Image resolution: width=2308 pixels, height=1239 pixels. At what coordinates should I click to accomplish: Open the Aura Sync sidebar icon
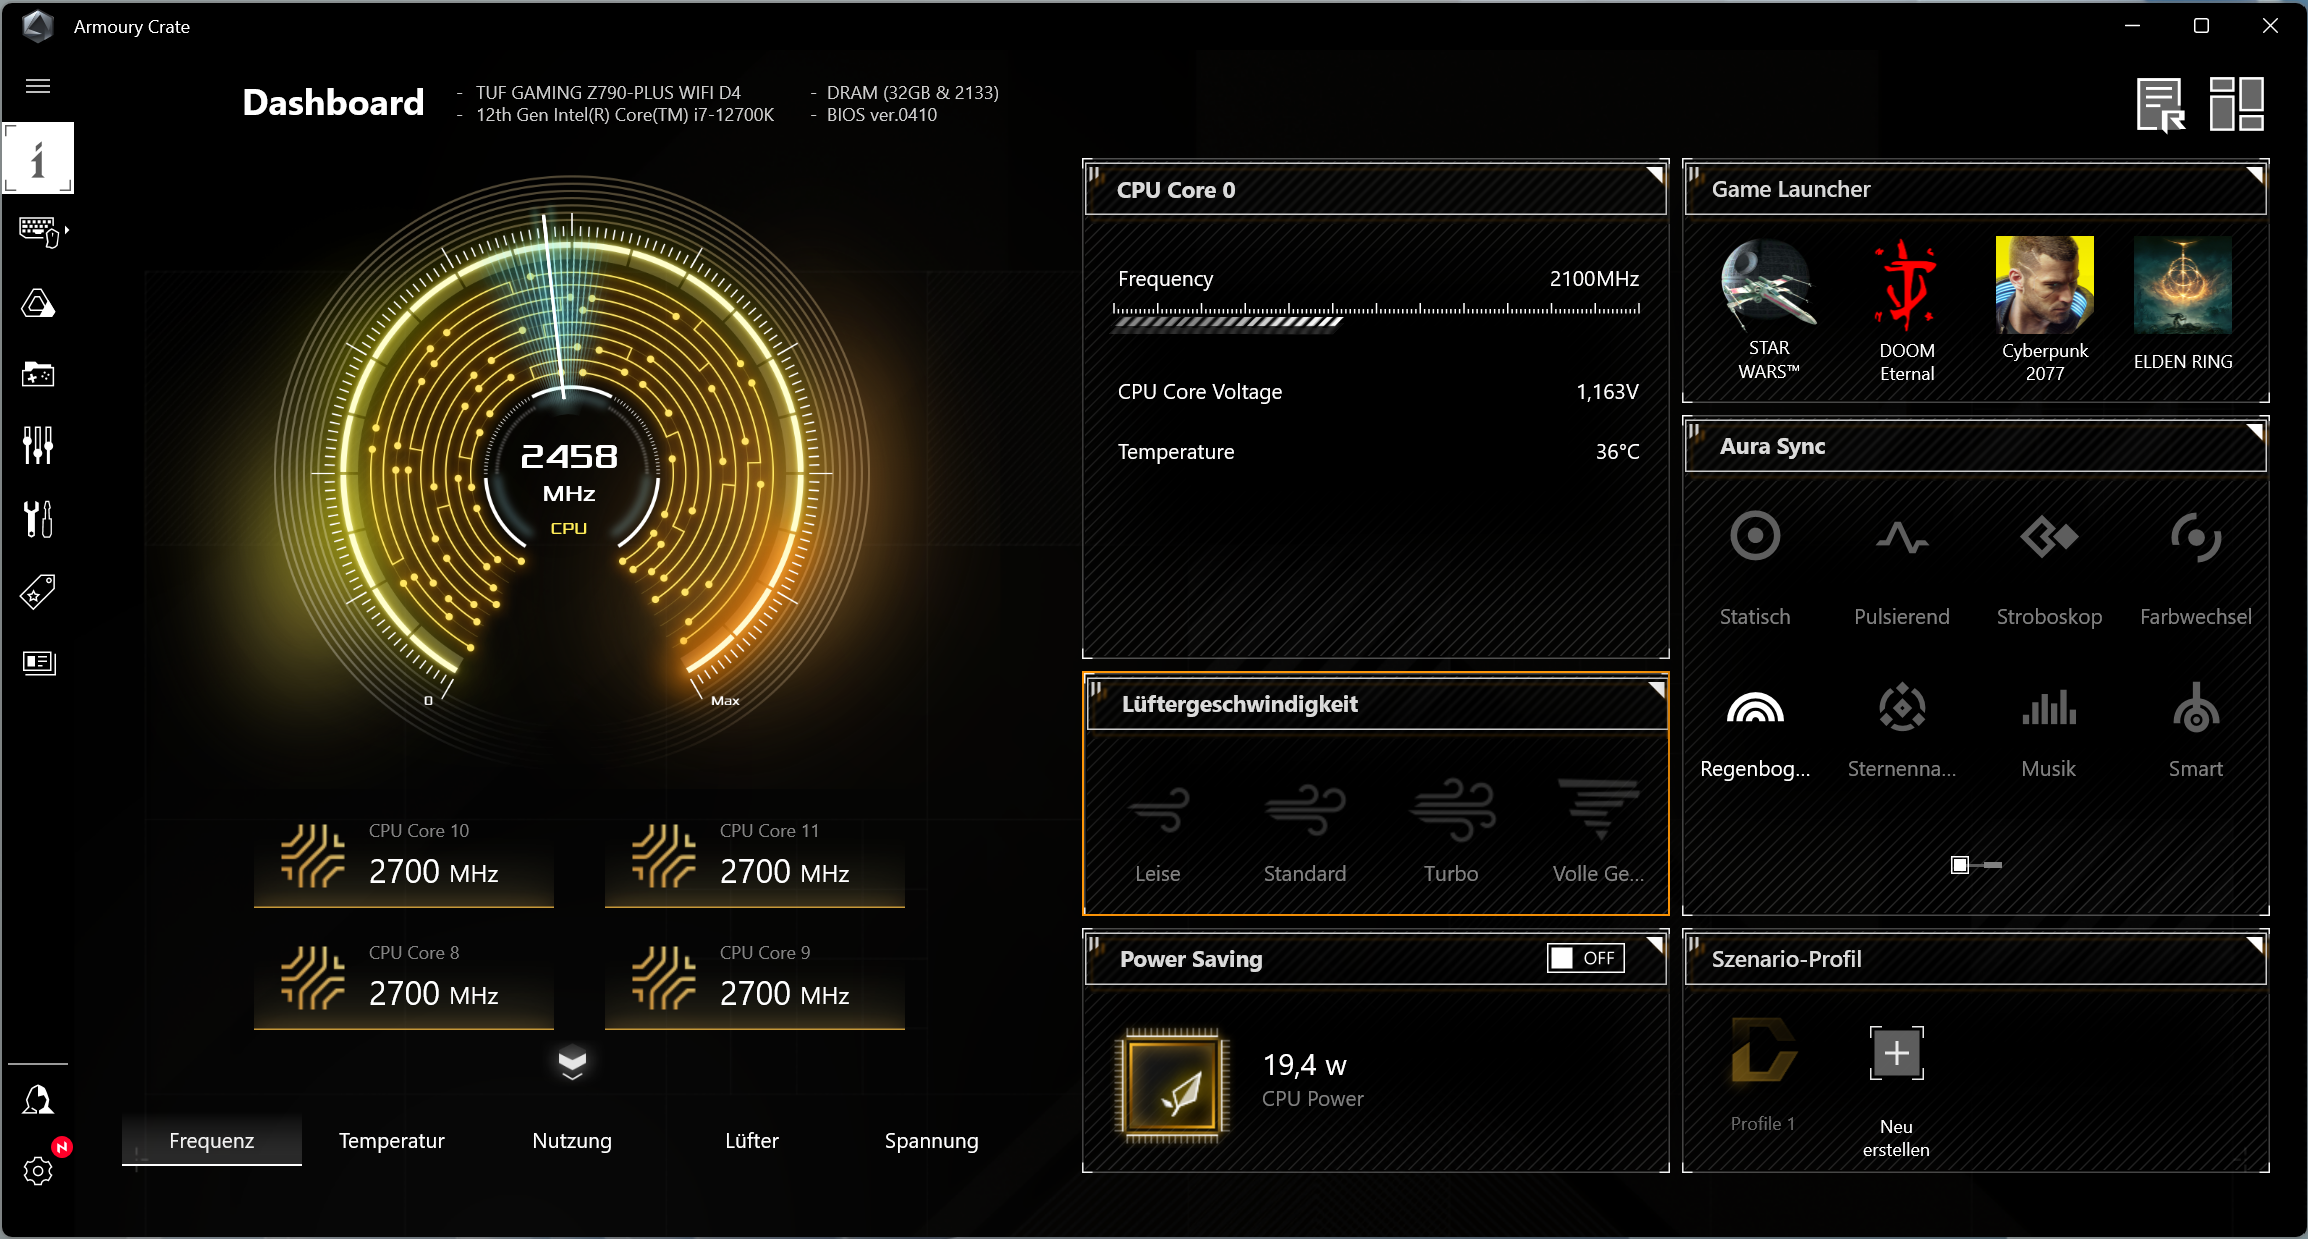38,304
